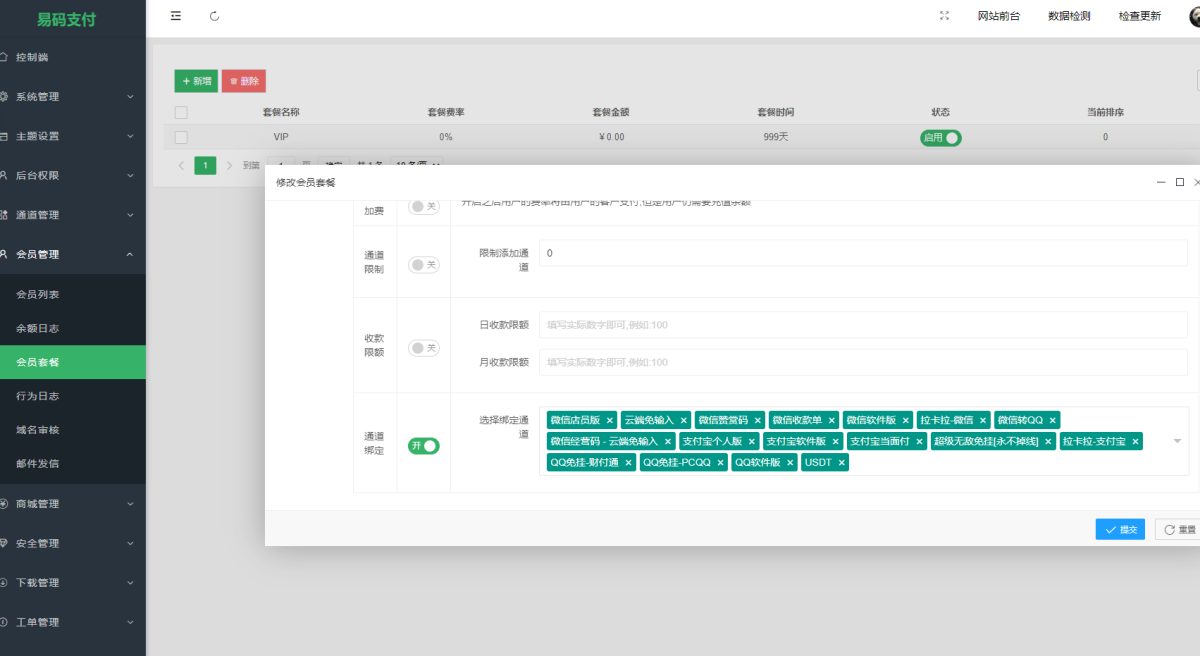Screen dimensions: 1200x656
Task: Click the red 删除 button
Action: click(244, 81)
